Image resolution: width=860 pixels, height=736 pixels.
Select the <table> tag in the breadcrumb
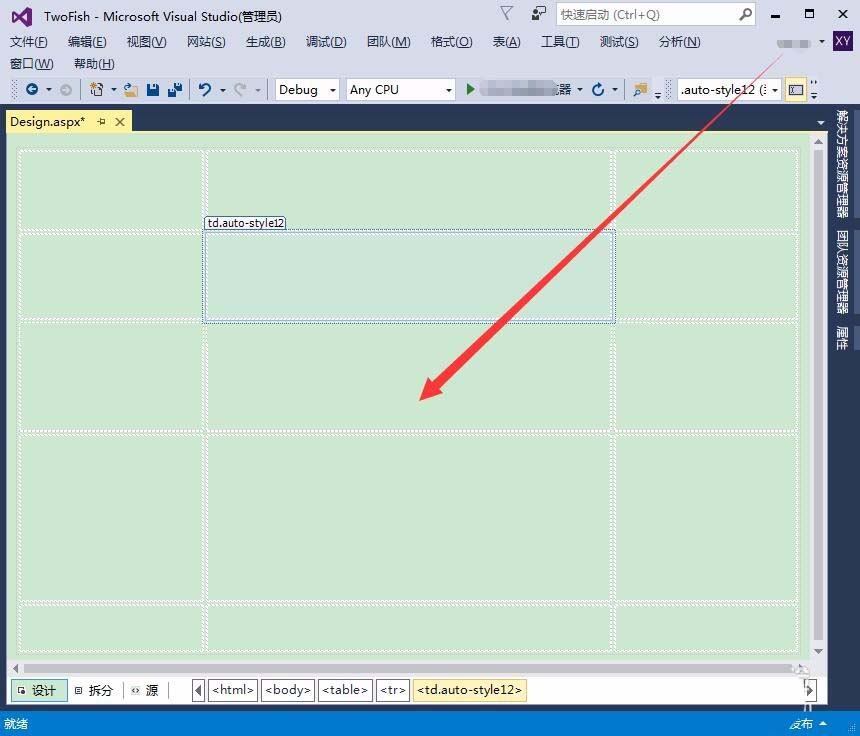[x=344, y=690]
